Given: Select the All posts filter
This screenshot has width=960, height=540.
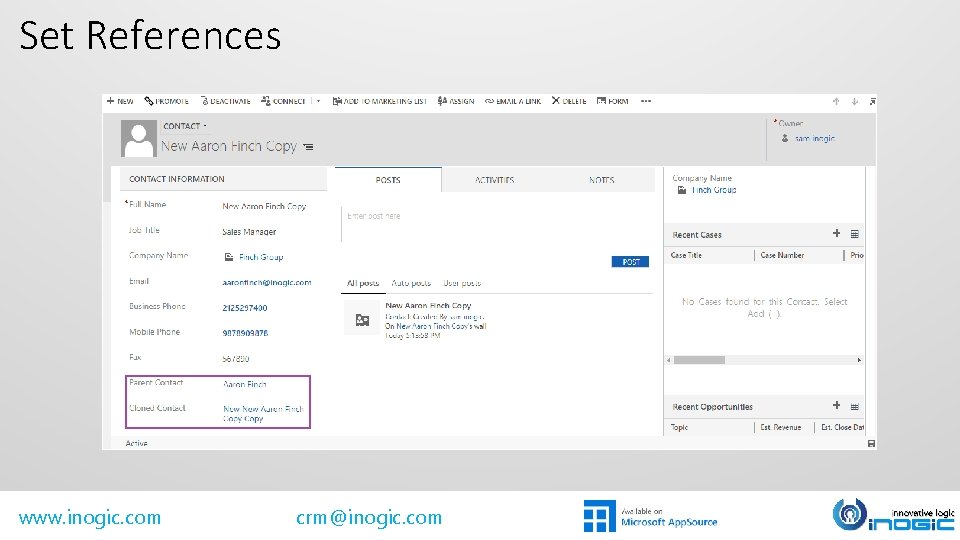Looking at the screenshot, I should point(363,283).
